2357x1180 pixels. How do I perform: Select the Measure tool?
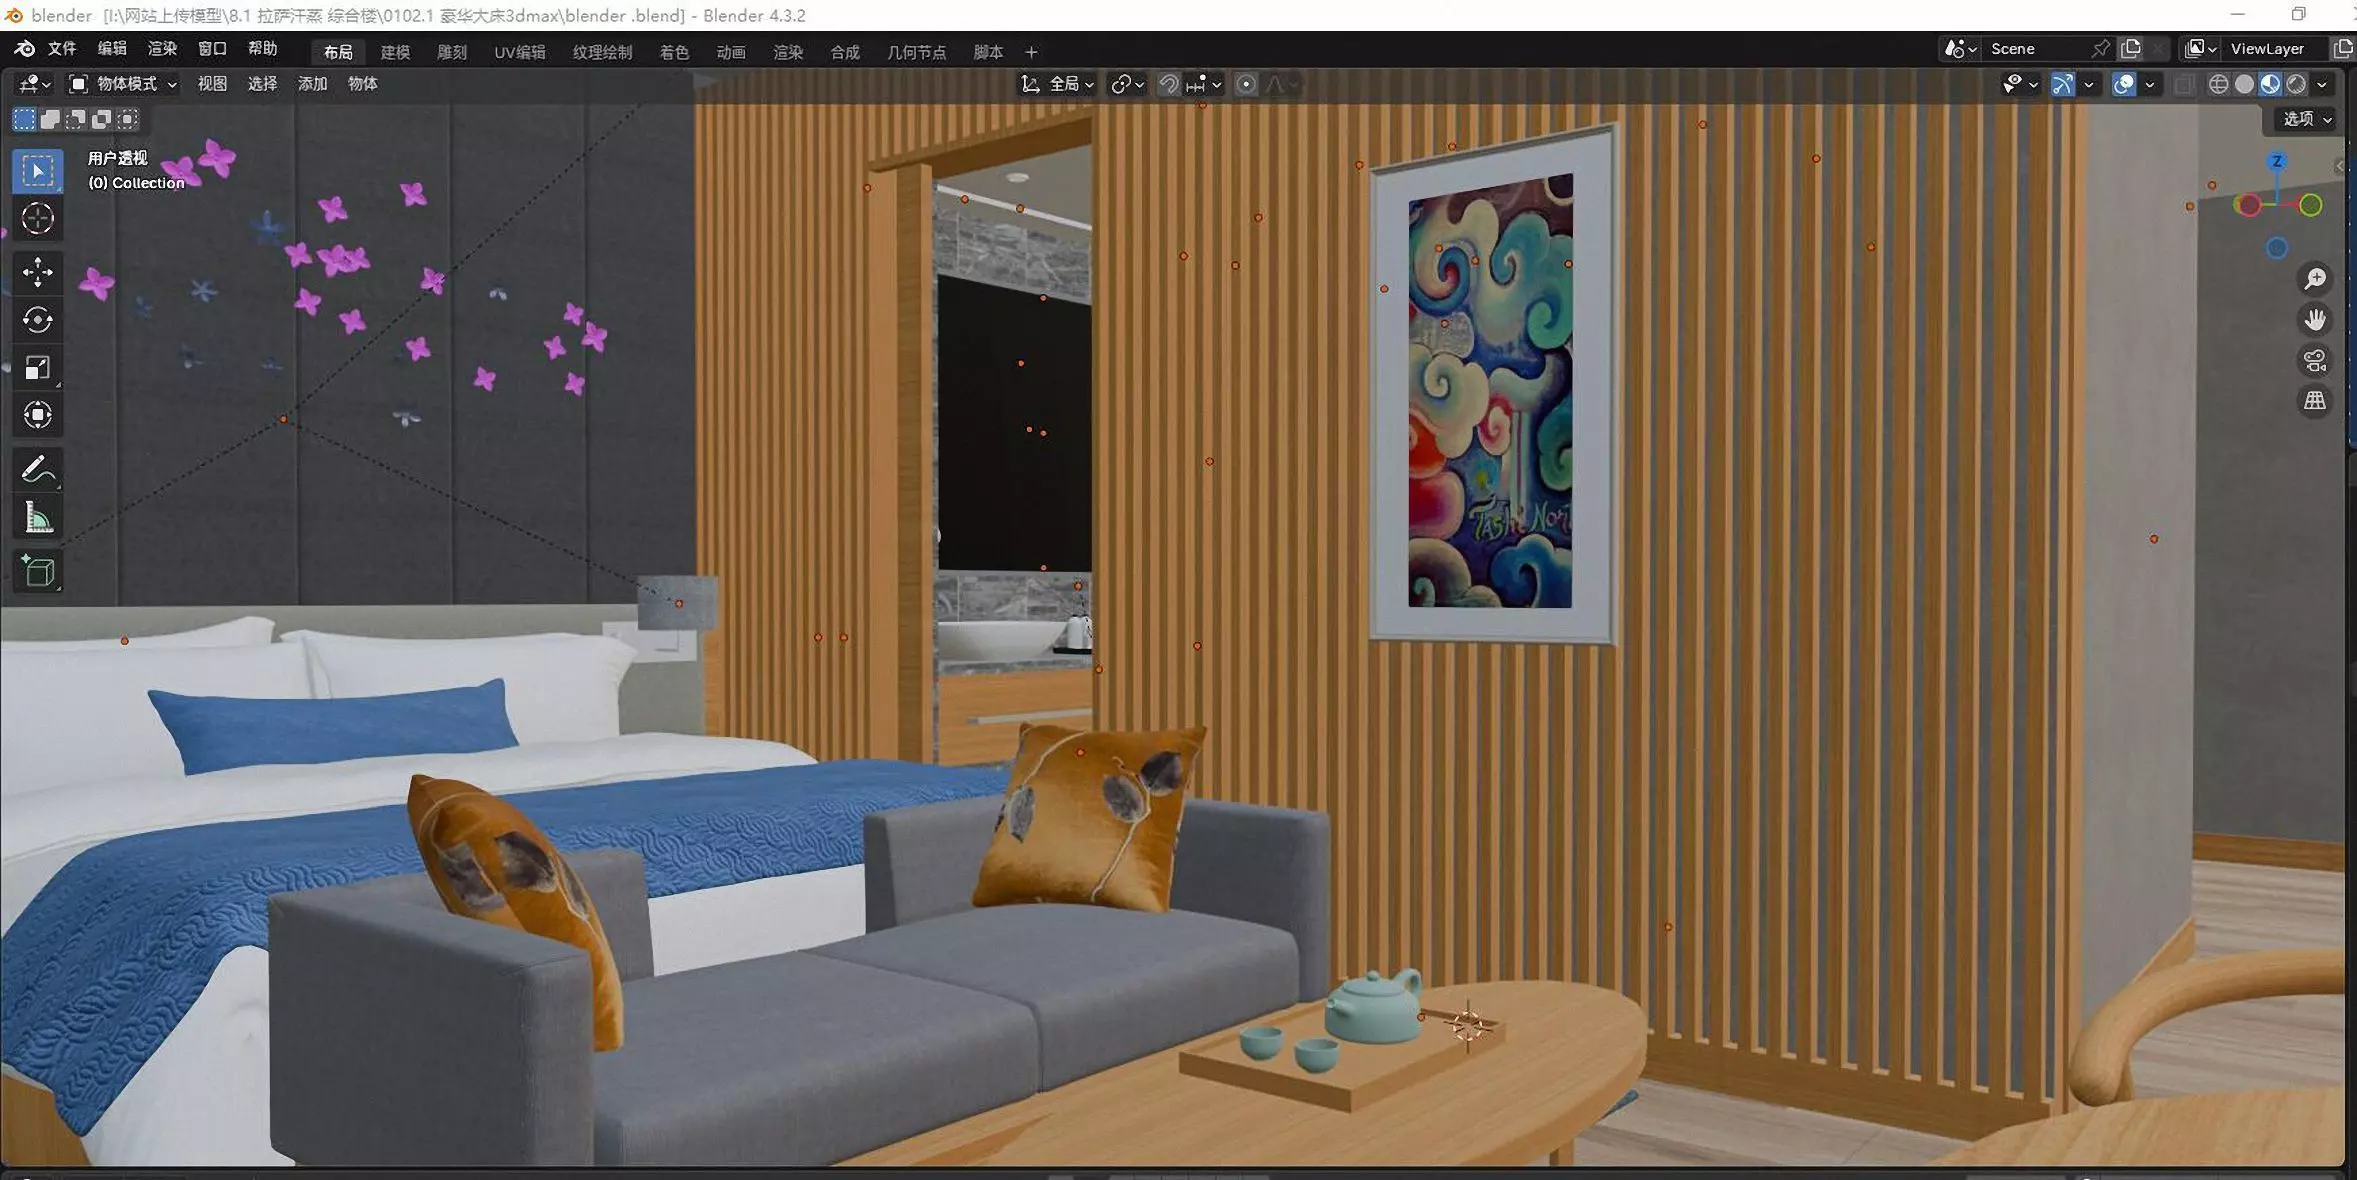[x=38, y=517]
